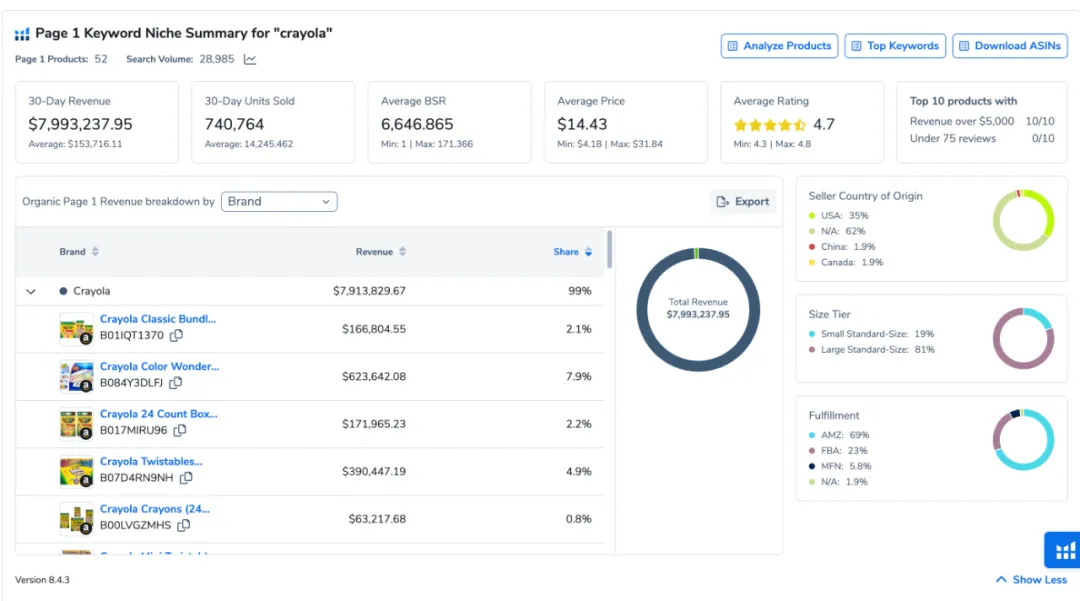Open the Brand breakdown dropdown

click(279, 202)
